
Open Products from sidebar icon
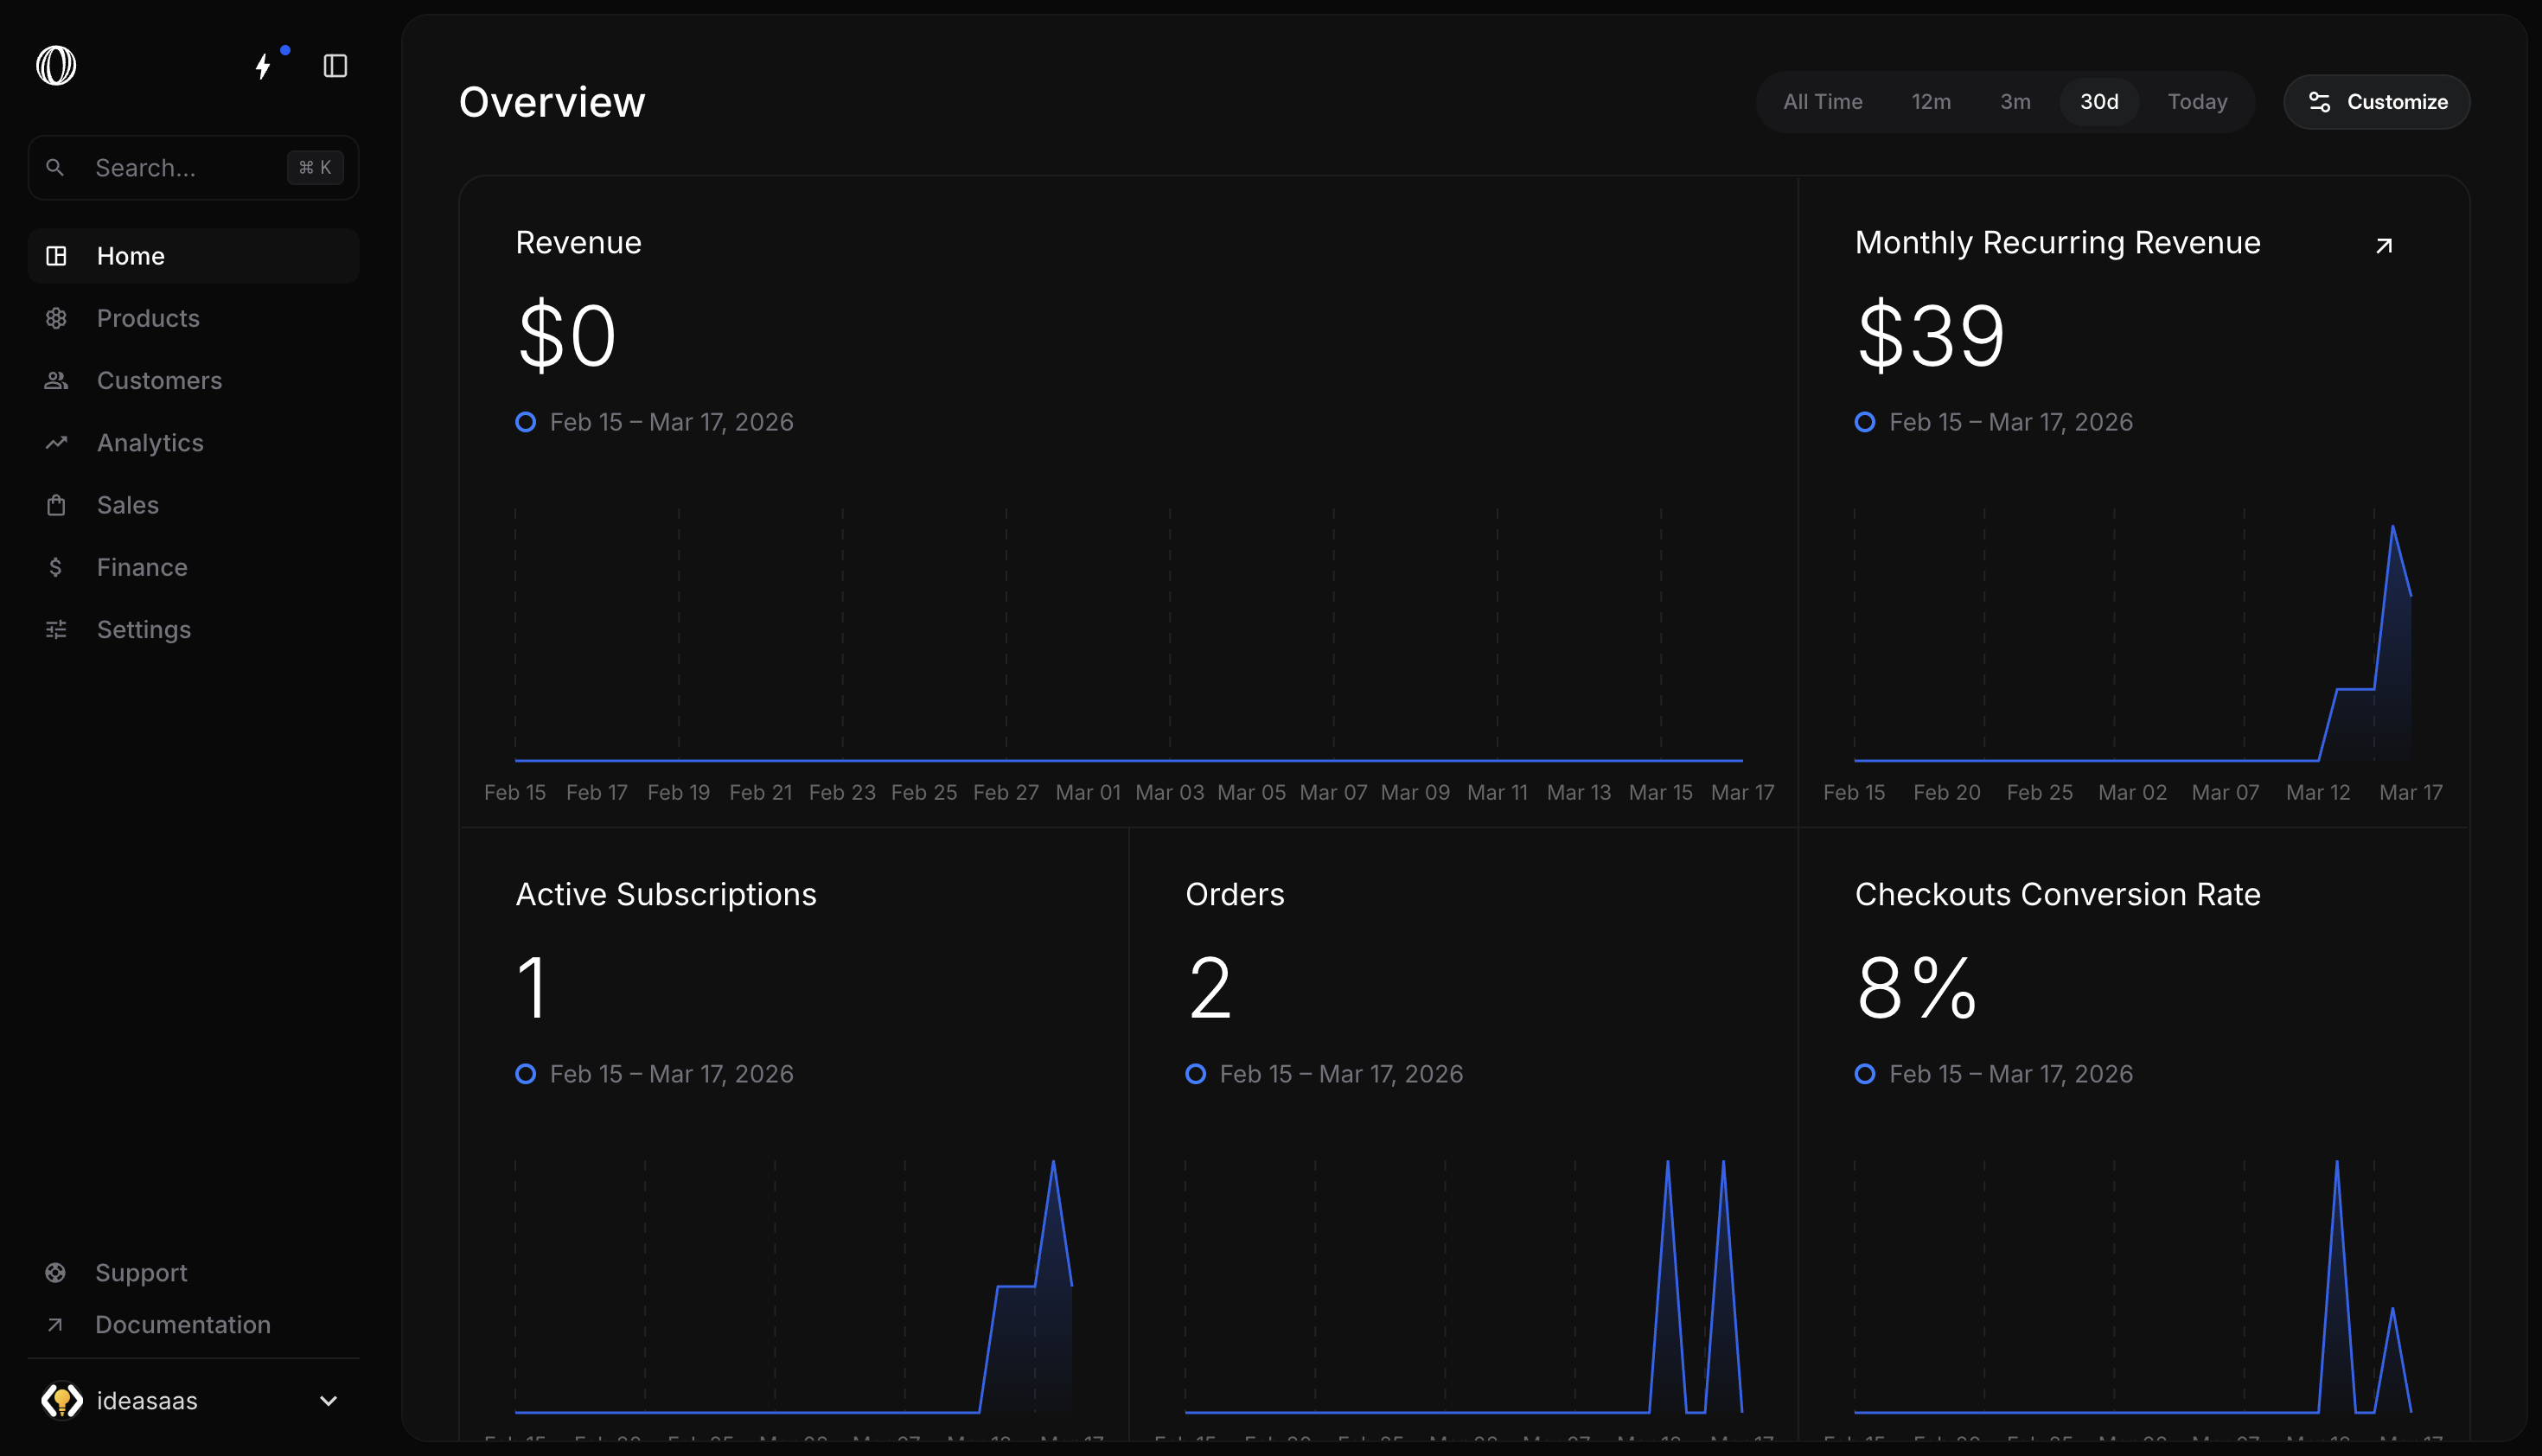(56, 318)
